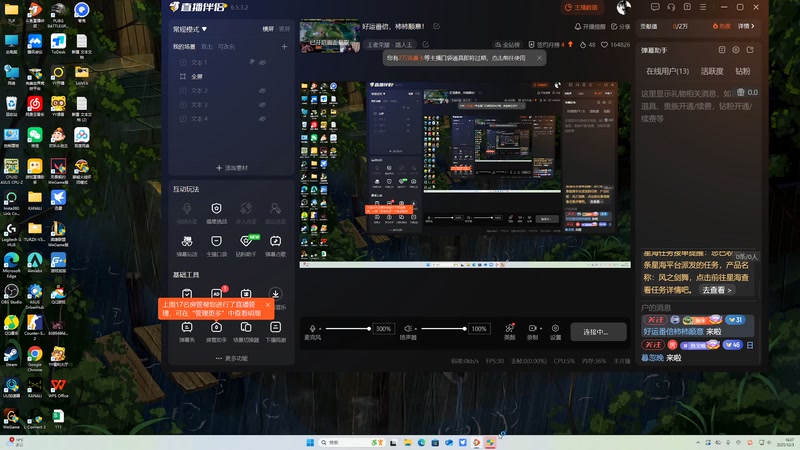Mute the microphone via its icon
The image size is (800, 450).
click(x=312, y=329)
